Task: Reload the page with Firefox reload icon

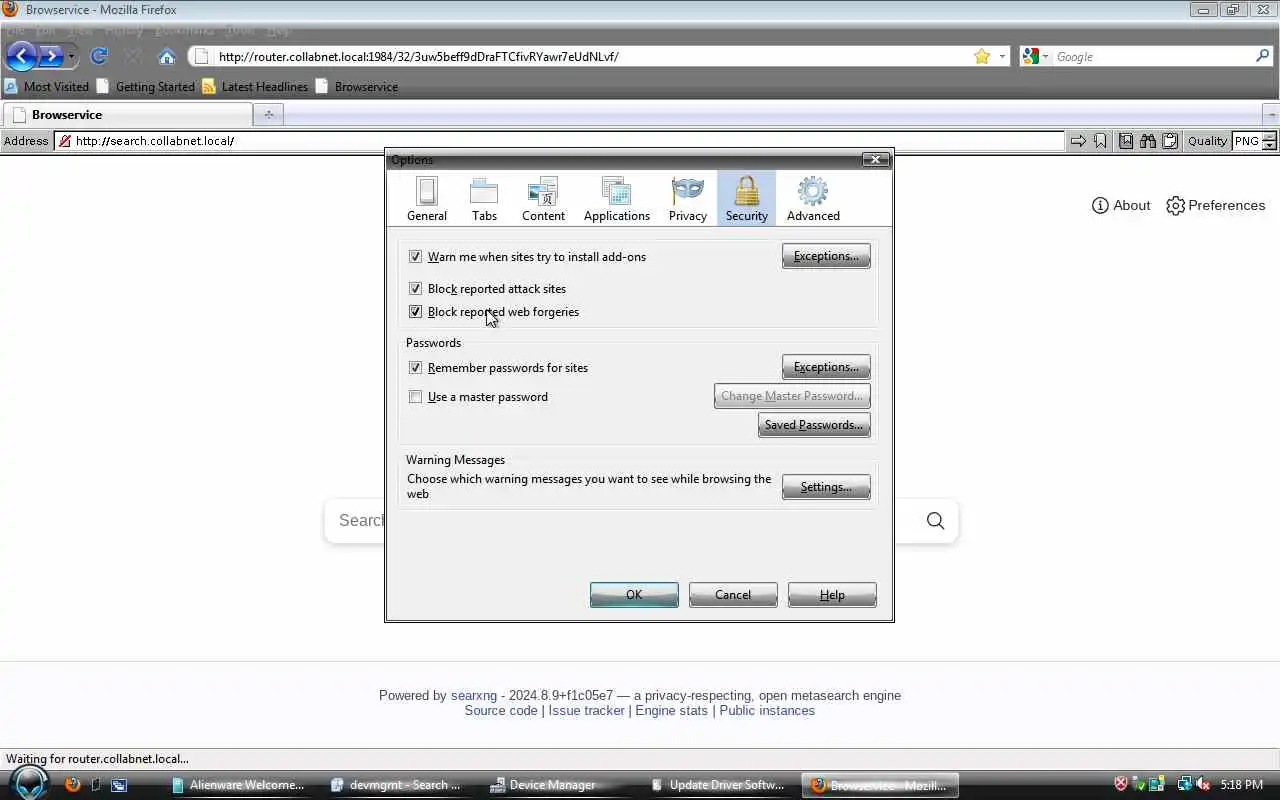Action: click(x=99, y=56)
